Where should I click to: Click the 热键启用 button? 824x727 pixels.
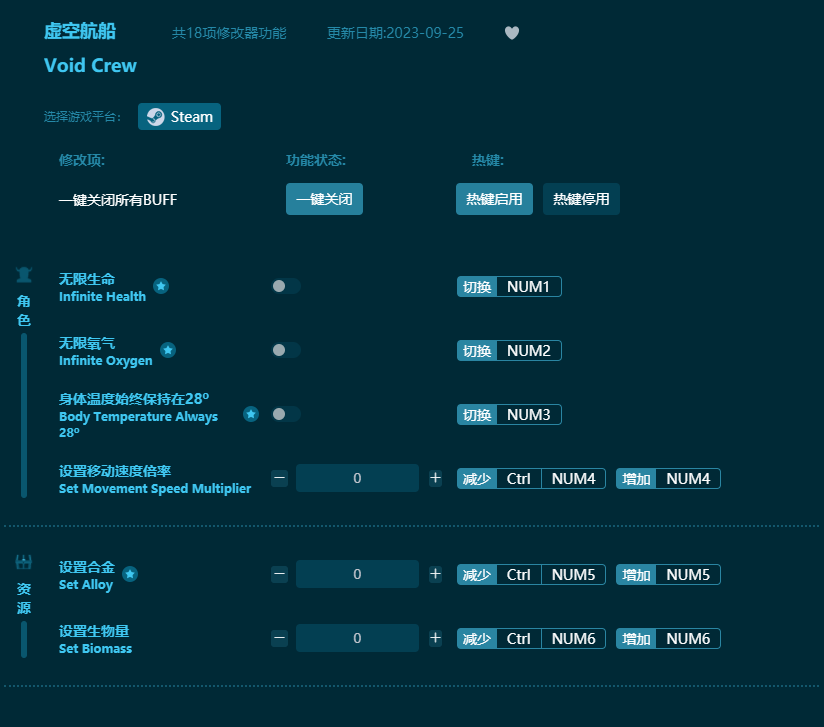[494, 199]
